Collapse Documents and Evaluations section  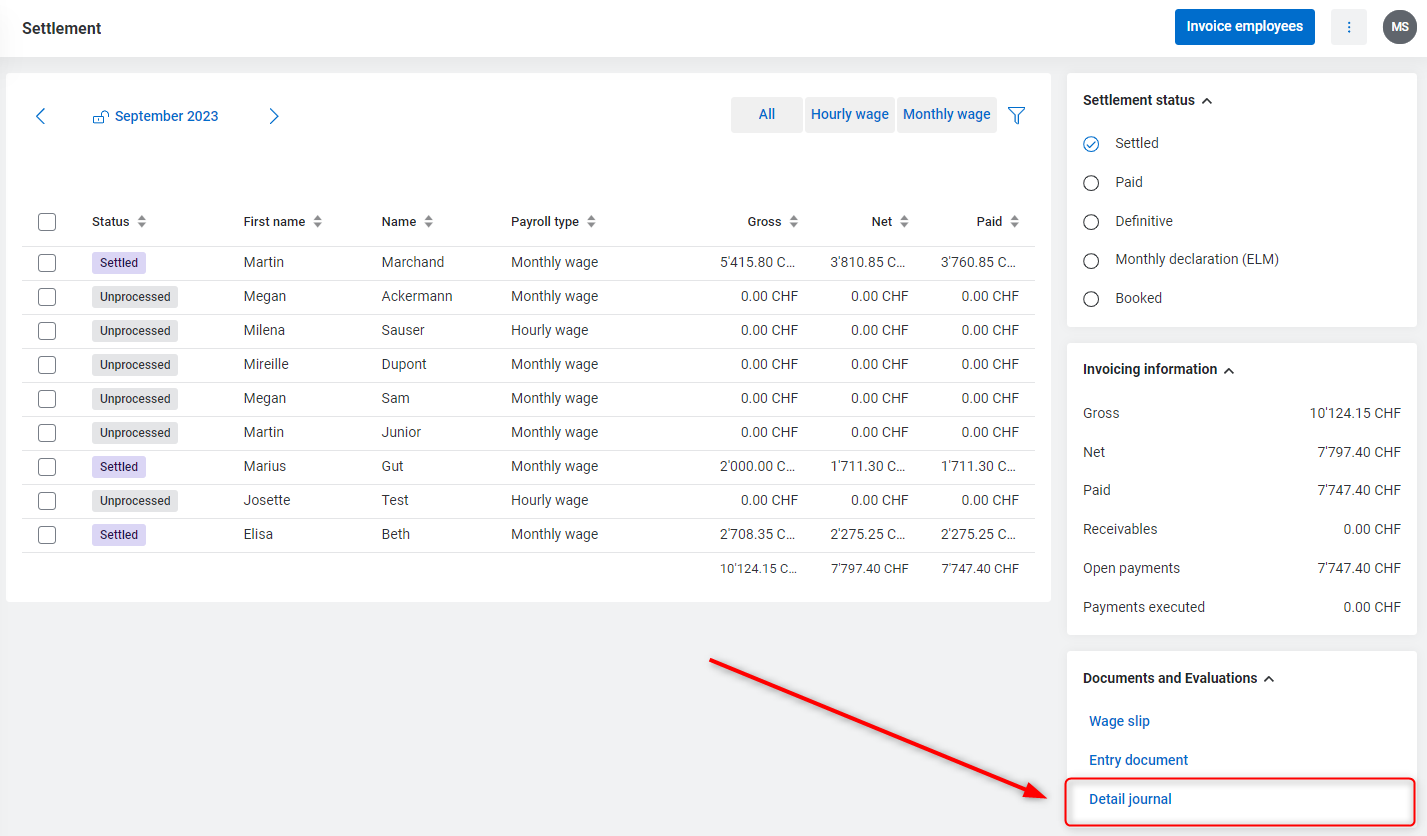1269,679
